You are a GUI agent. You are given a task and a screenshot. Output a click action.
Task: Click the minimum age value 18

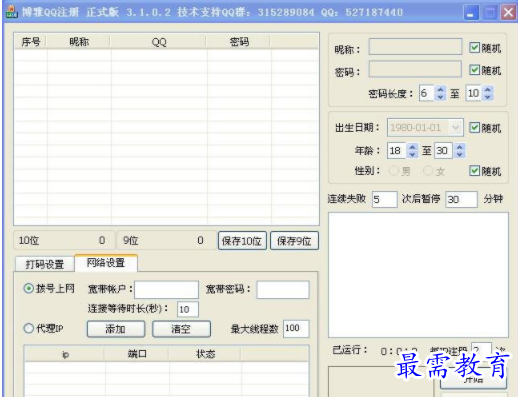coord(397,150)
